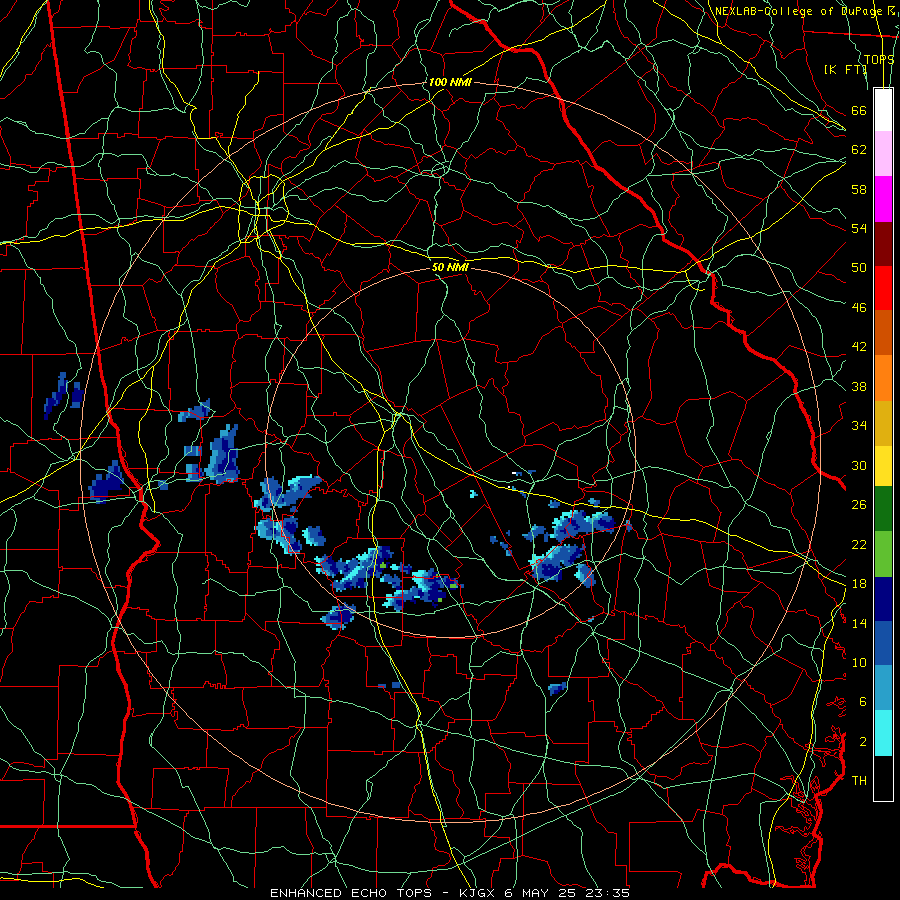Click the cyan legend swatch
The height and width of the screenshot is (900, 900).
pos(883,733)
